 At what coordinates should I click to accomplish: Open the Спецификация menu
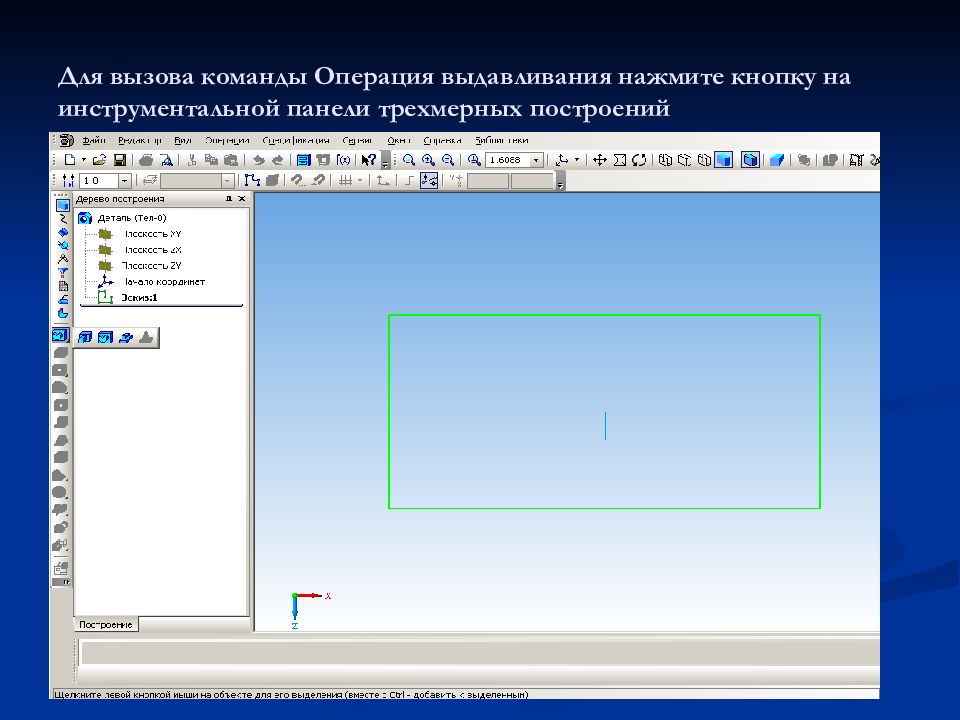296,140
